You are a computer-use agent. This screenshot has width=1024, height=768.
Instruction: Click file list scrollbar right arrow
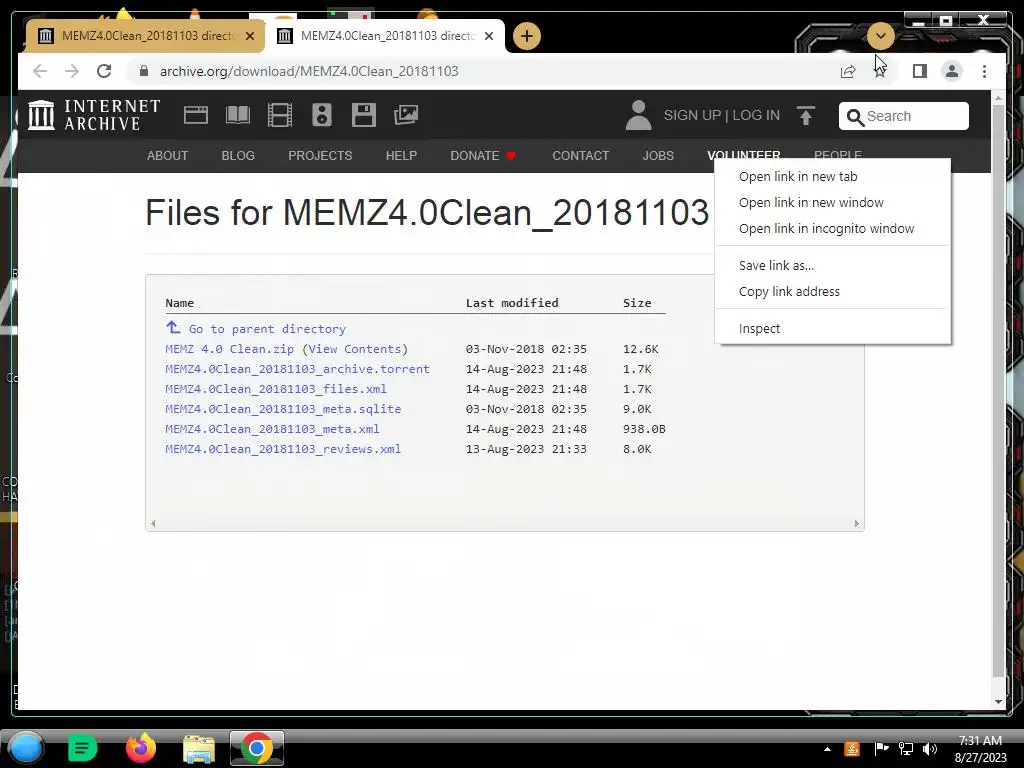(857, 523)
